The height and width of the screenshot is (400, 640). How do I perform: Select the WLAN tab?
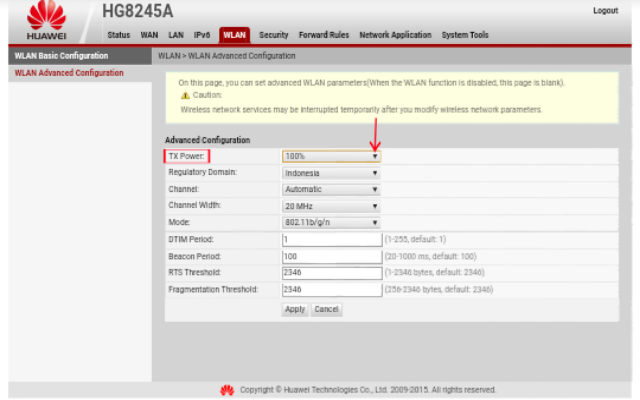click(x=234, y=35)
